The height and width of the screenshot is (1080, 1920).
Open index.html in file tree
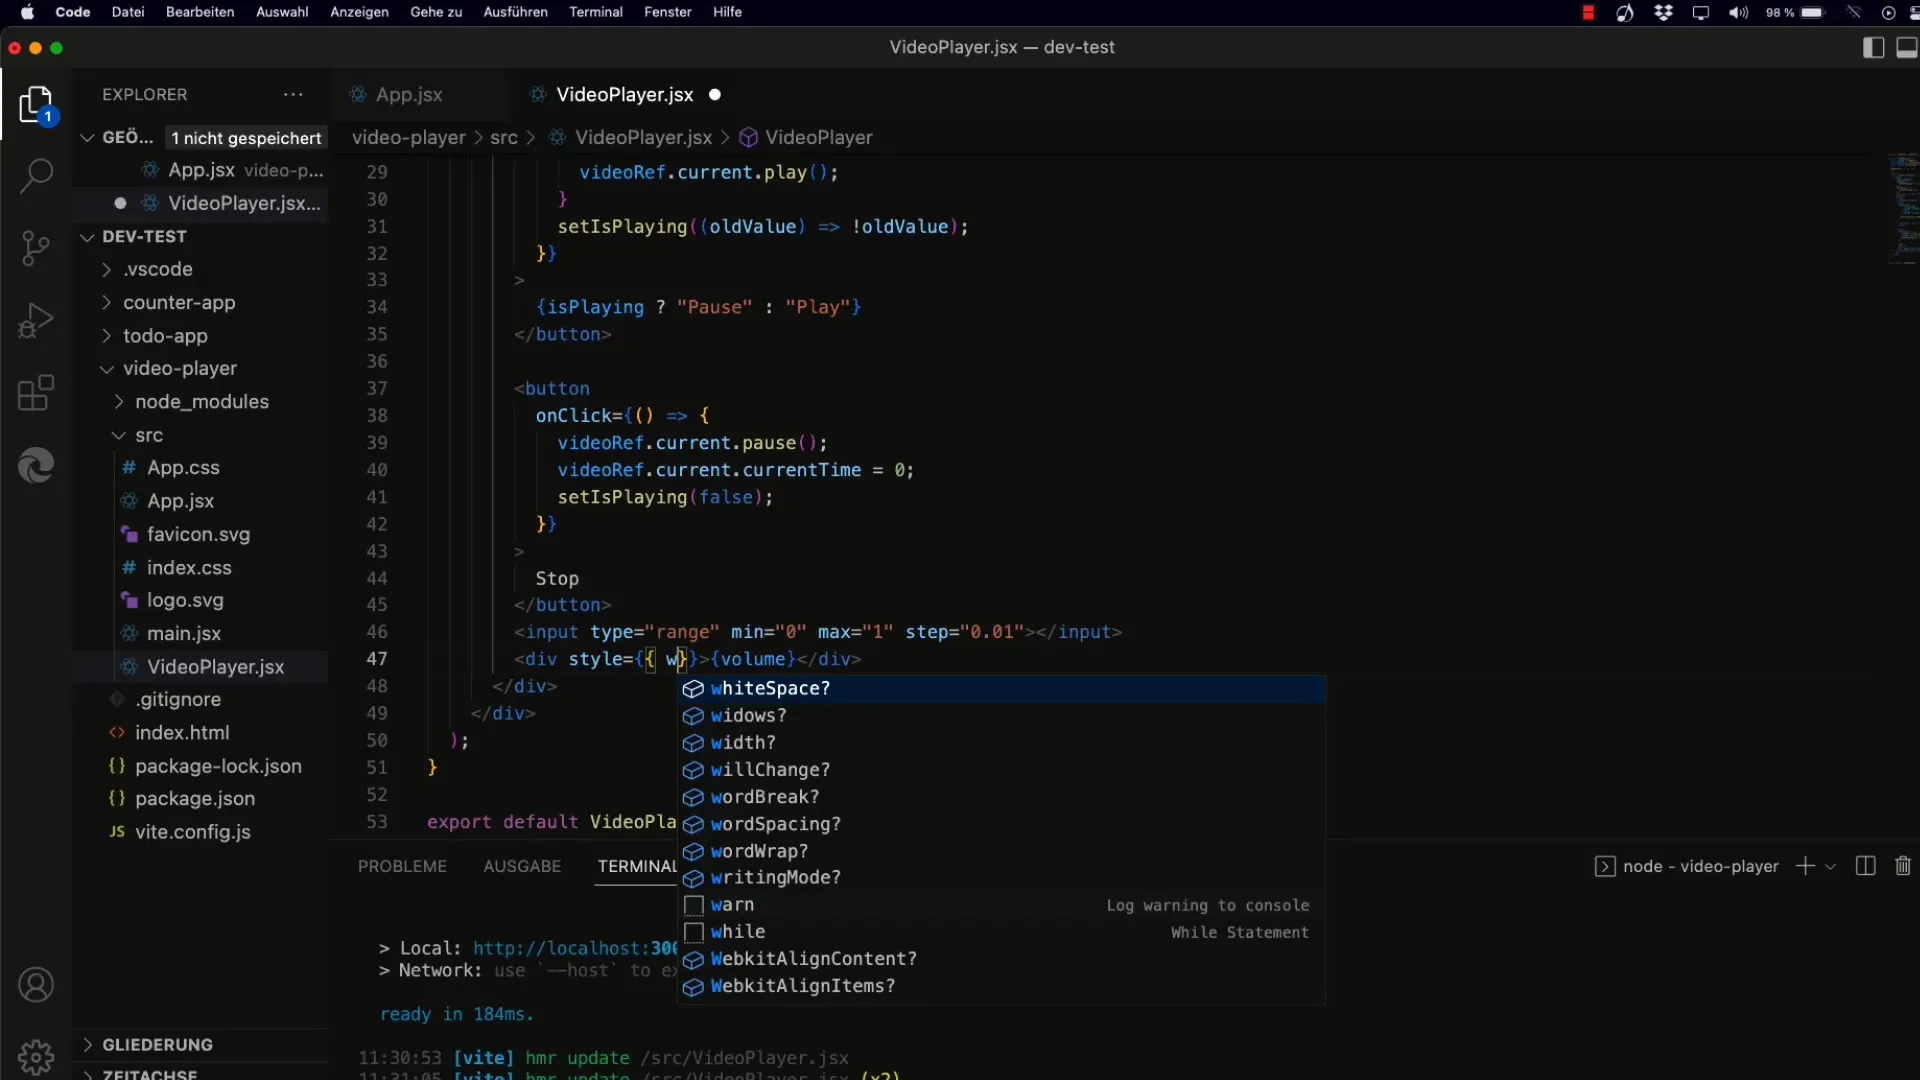pyautogui.click(x=182, y=732)
